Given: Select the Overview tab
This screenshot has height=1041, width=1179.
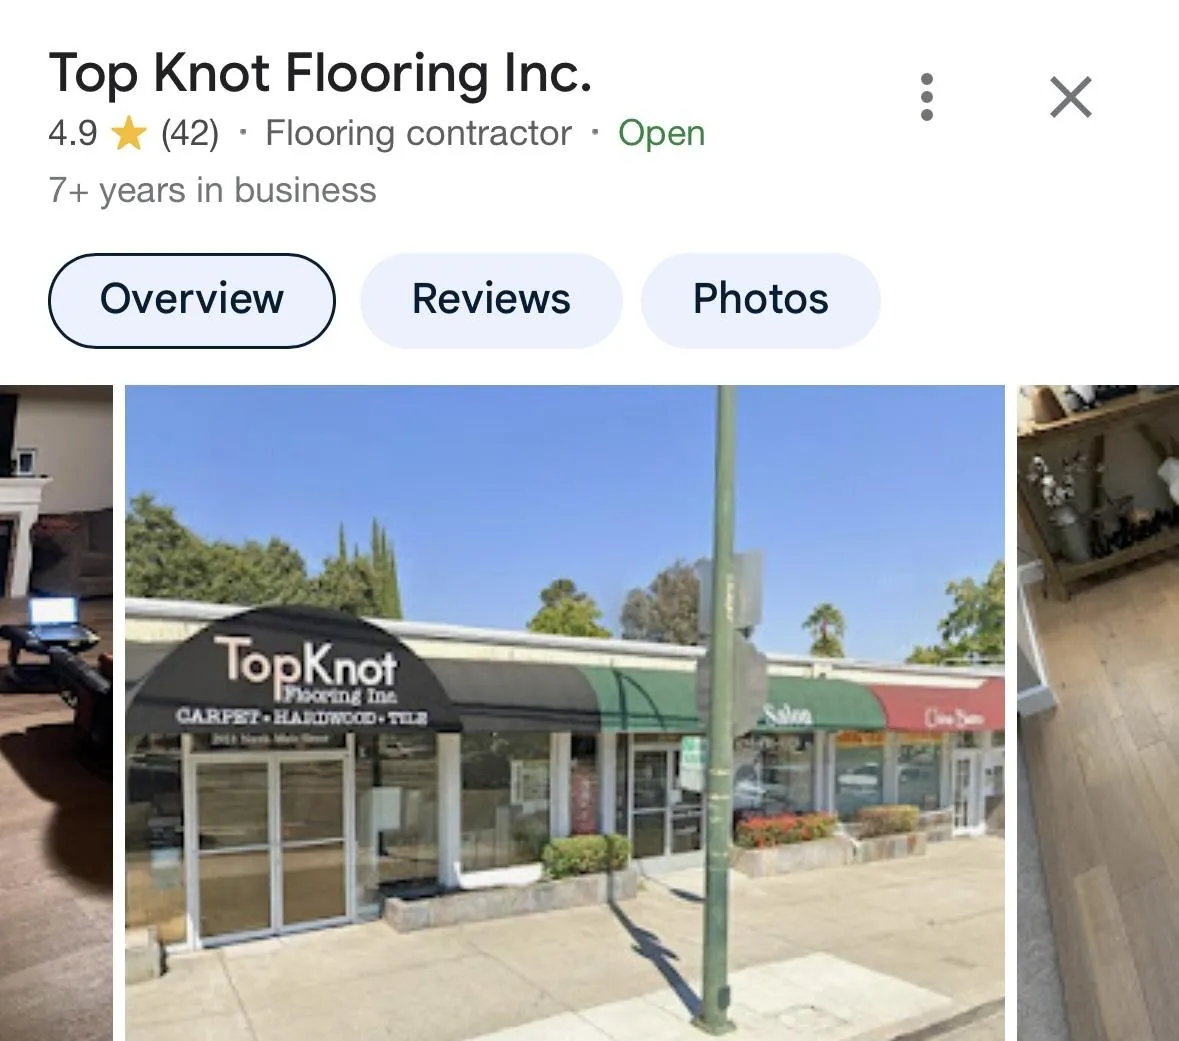Looking at the screenshot, I should pyautogui.click(x=192, y=300).
